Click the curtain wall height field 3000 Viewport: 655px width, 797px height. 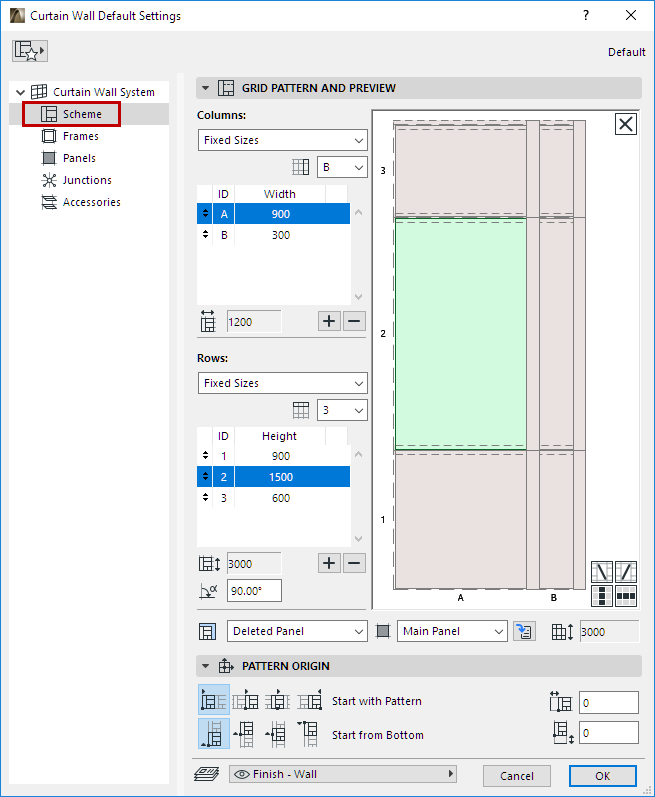click(x=609, y=632)
